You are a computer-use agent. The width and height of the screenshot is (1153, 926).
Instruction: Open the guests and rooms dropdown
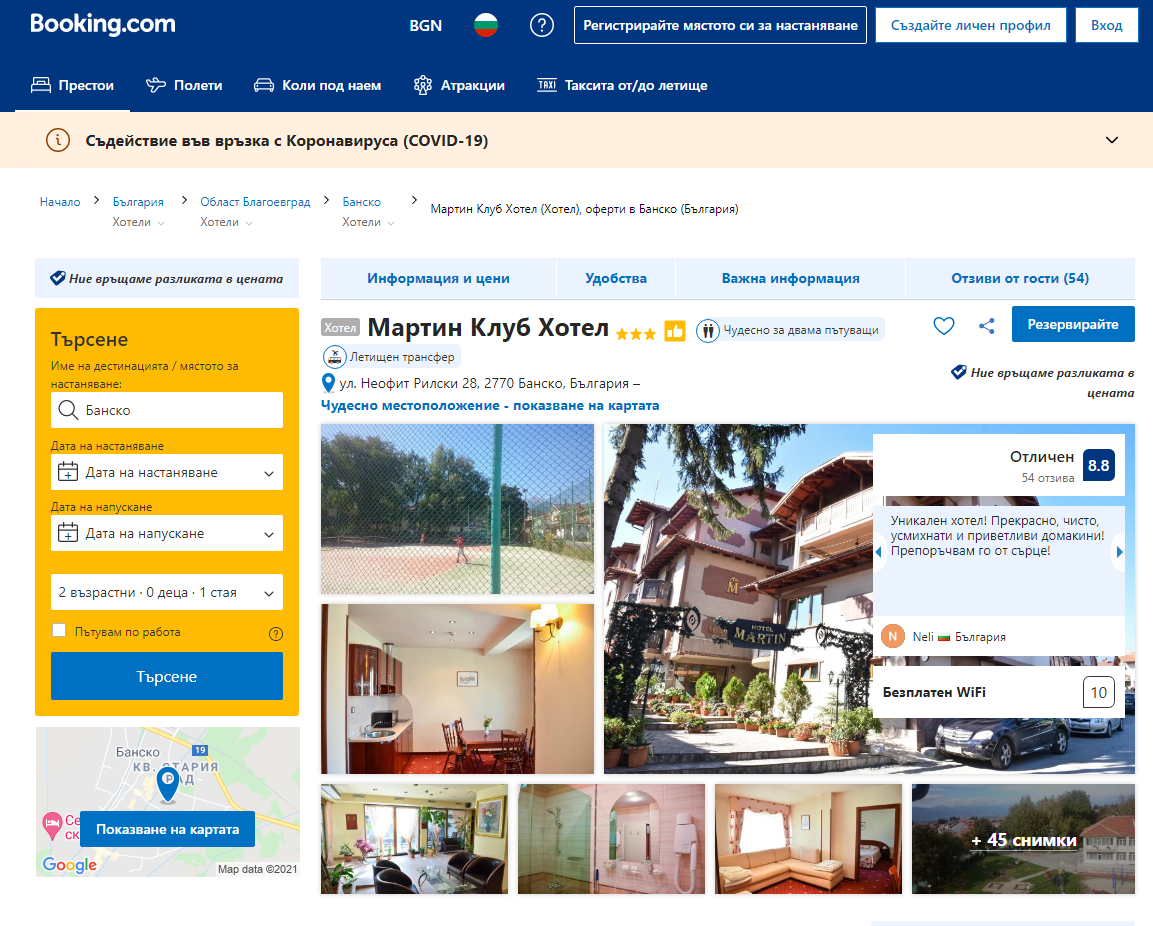167,592
